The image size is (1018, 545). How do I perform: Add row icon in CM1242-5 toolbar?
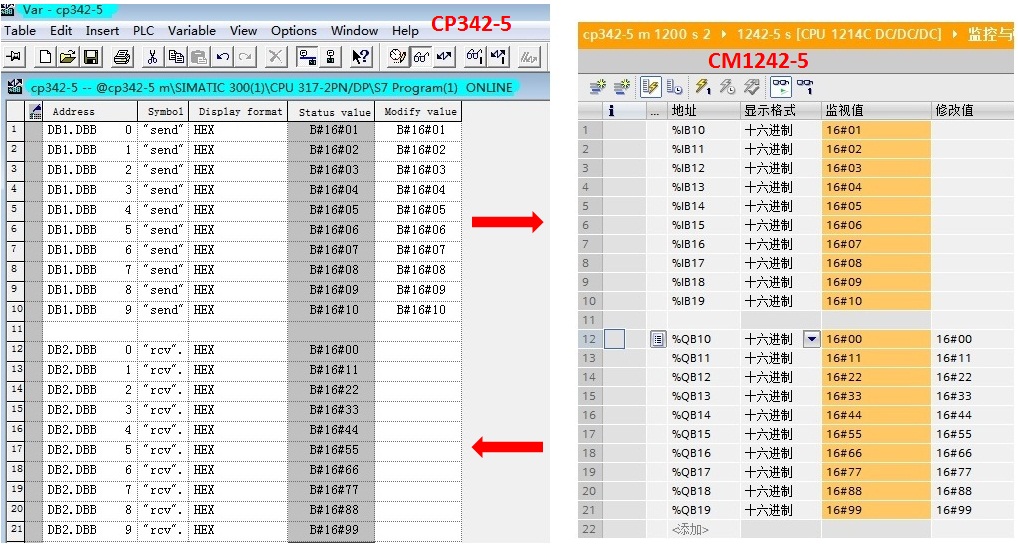[x=622, y=86]
